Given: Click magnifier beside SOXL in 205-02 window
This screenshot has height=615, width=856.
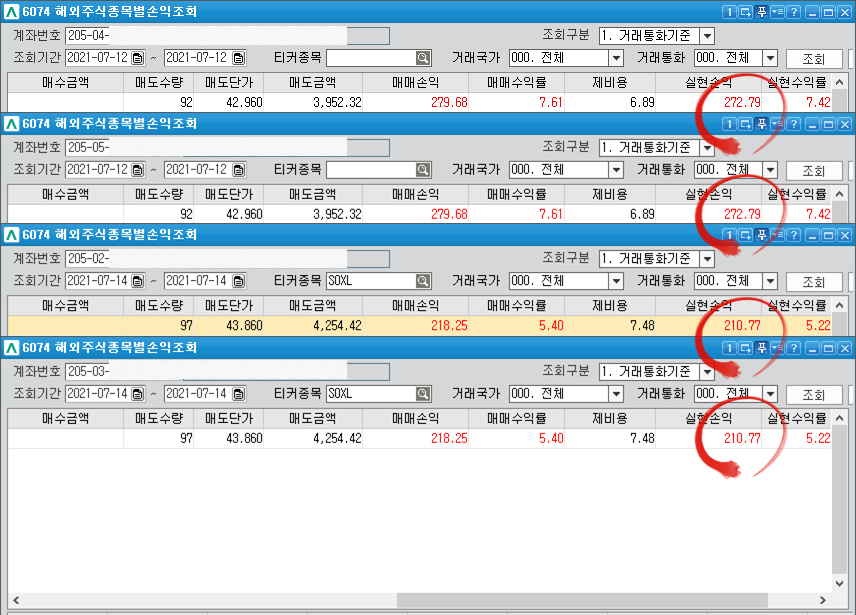Looking at the screenshot, I should [423, 281].
